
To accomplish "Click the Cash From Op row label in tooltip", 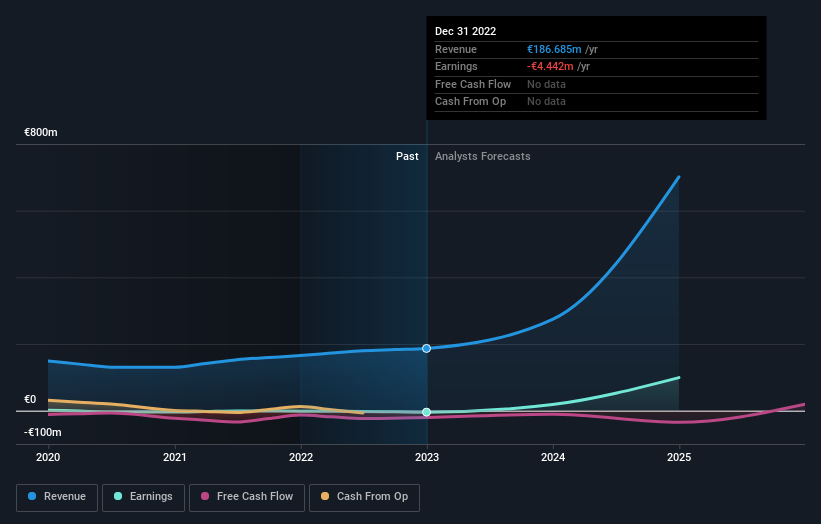I will point(470,102).
